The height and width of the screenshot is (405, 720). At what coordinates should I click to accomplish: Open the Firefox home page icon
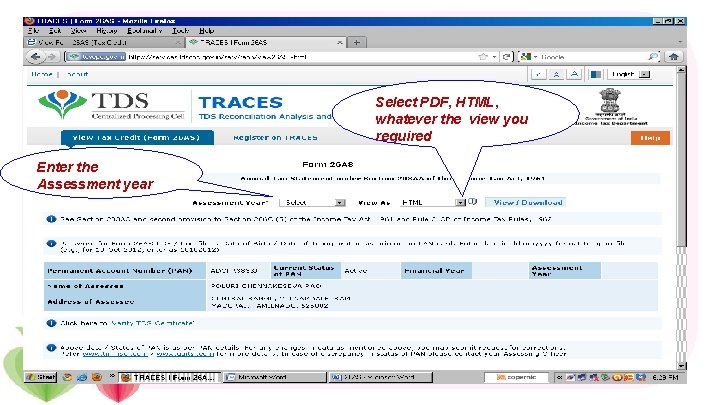(674, 56)
